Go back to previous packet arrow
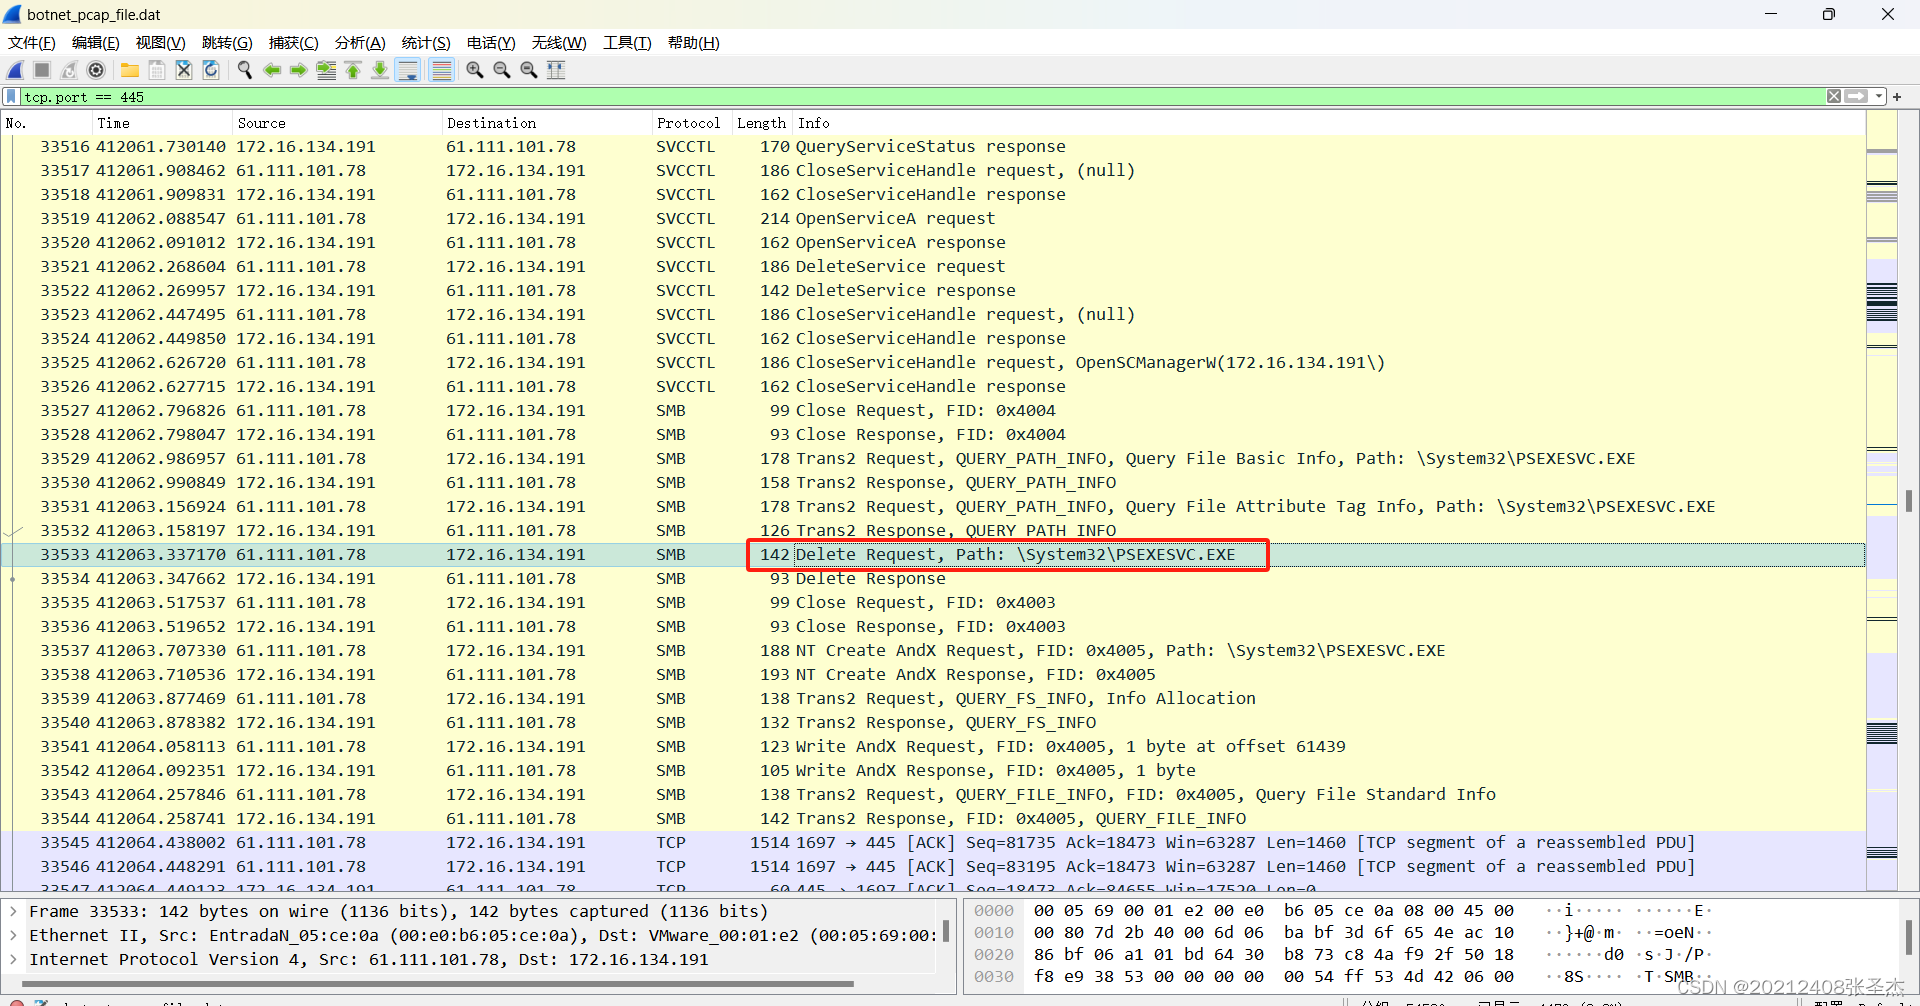The image size is (1920, 1006). coord(272,70)
